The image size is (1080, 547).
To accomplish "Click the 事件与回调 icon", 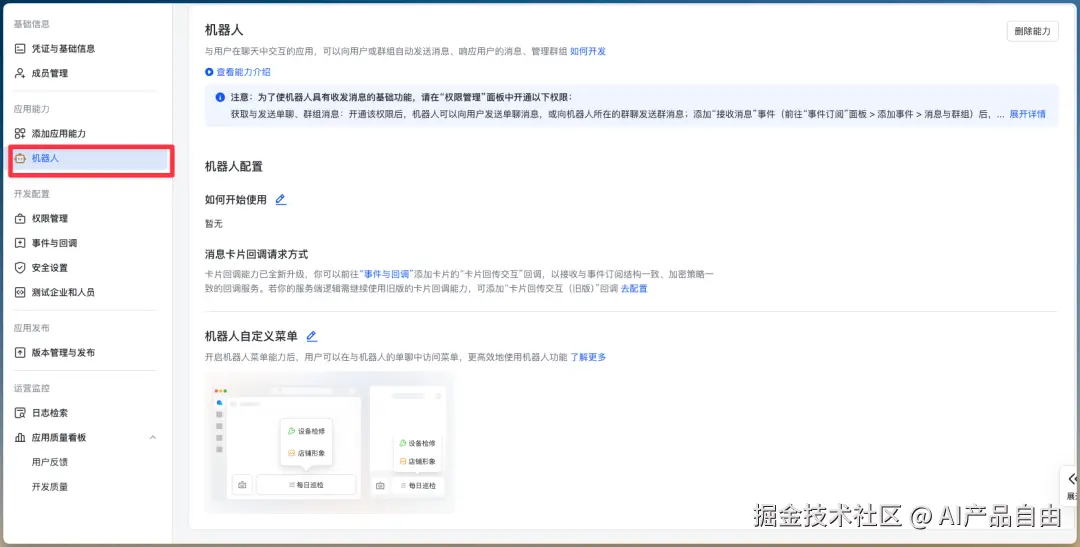I will pyautogui.click(x=20, y=243).
